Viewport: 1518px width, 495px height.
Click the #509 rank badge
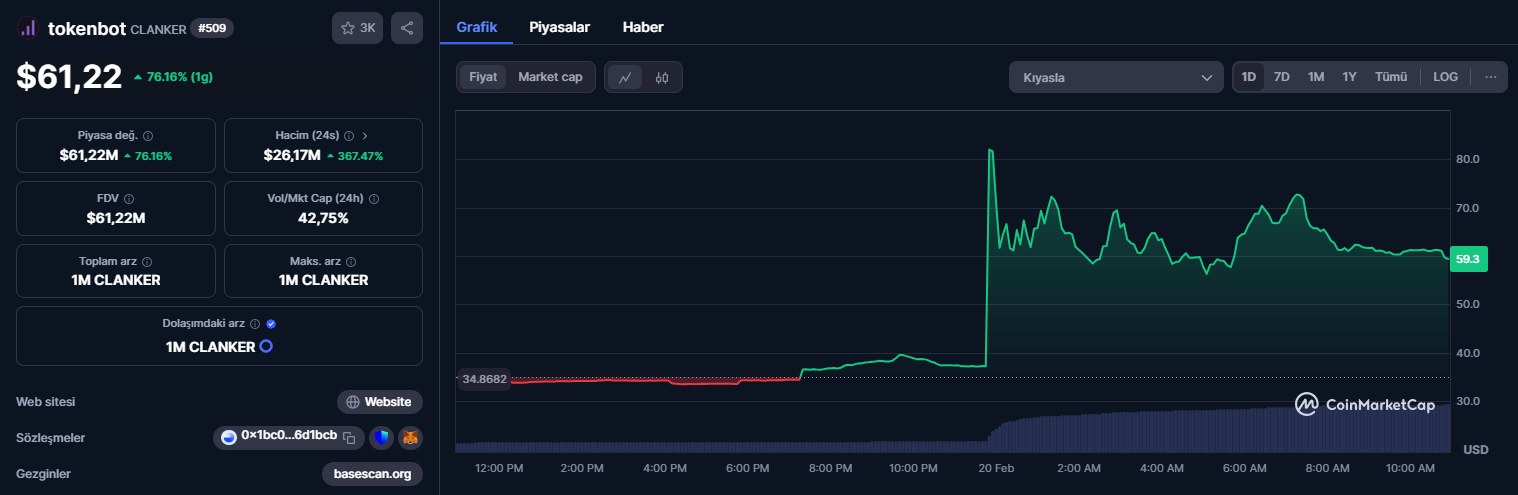[x=211, y=28]
